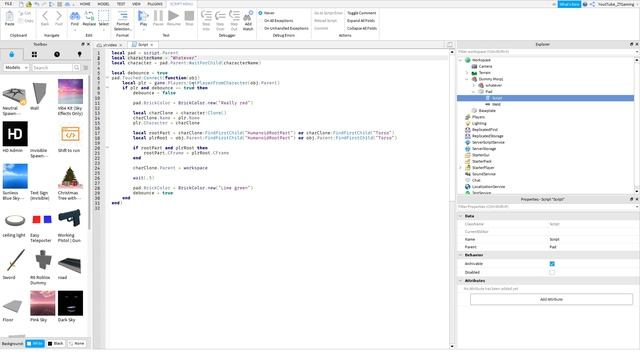Switch to the VIEW ribbon tab
This screenshot has width=640, height=360.
tap(136, 4)
